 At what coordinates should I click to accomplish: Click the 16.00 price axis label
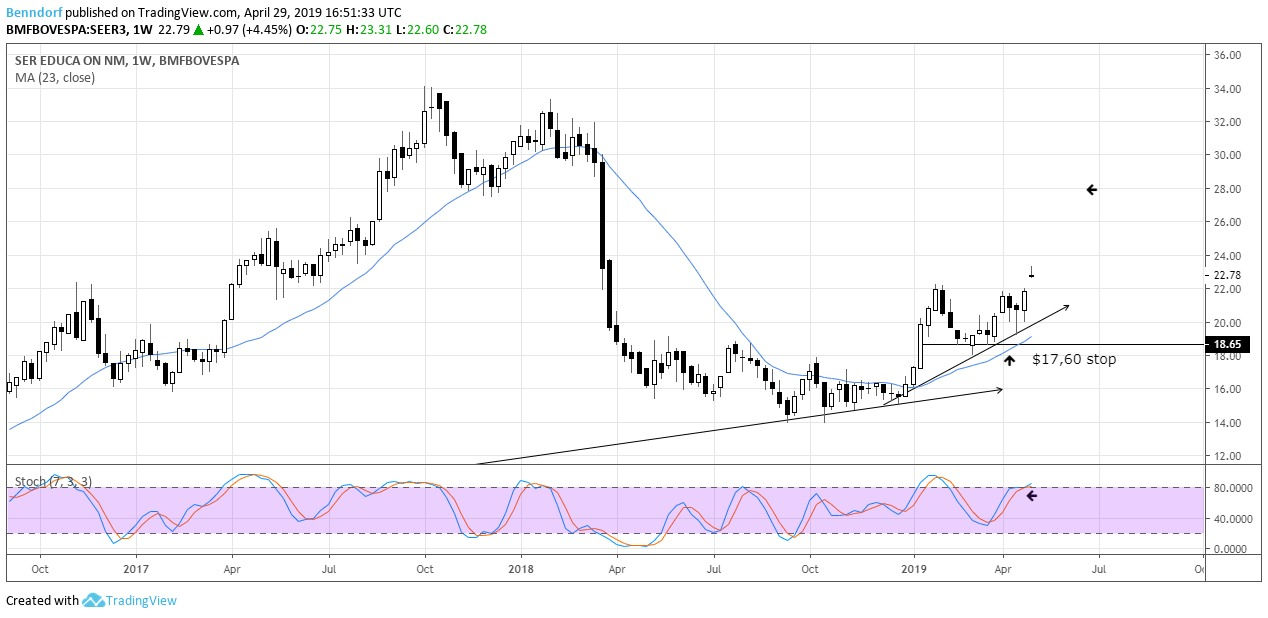click(x=1229, y=390)
